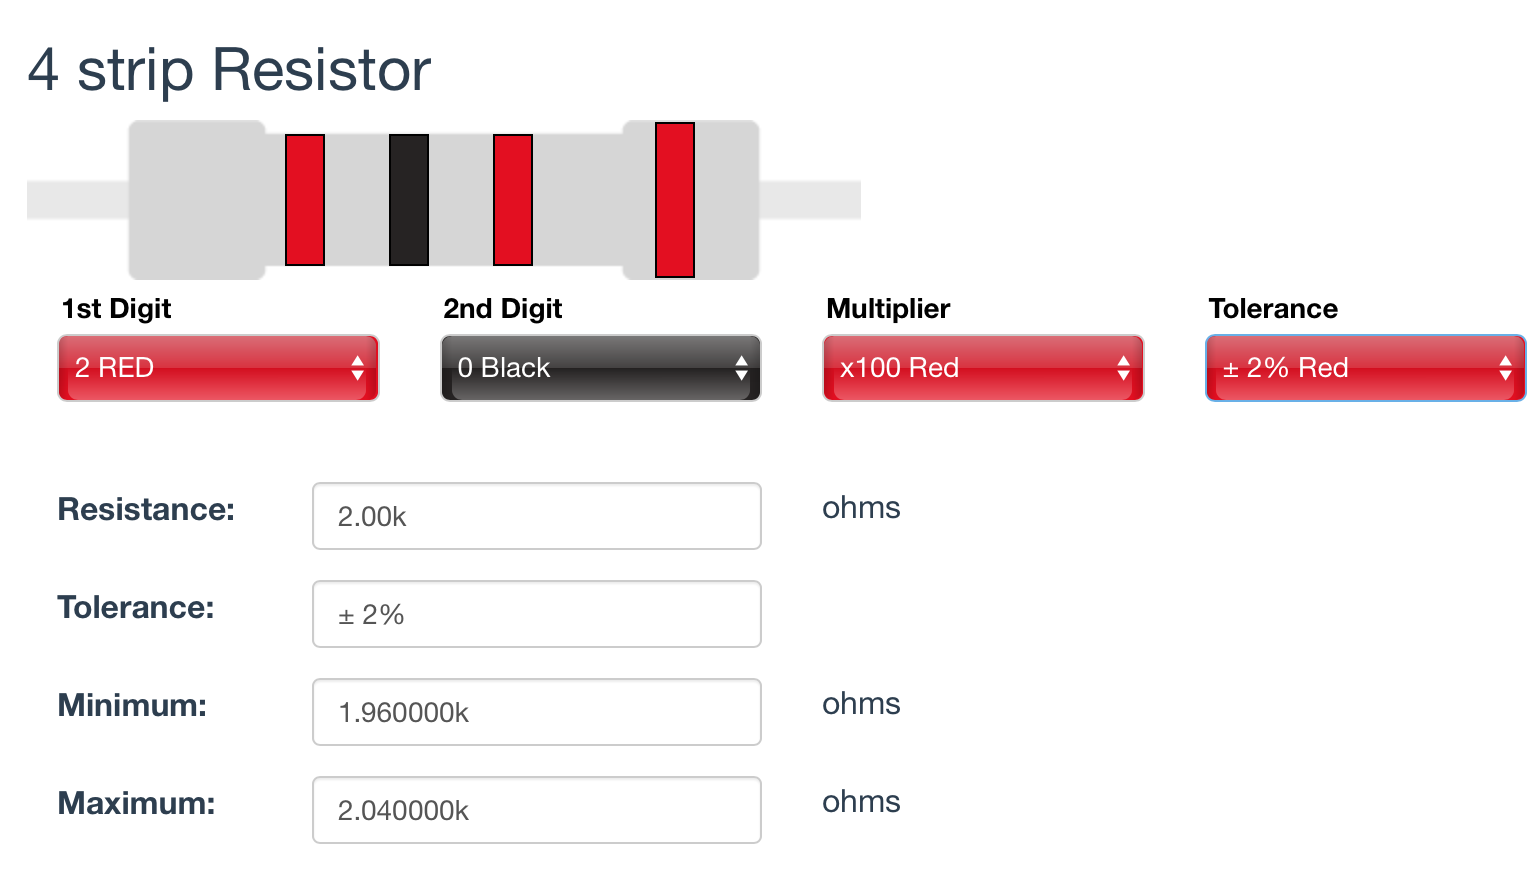Click the Minimum field showing 1.960000k
Image resolution: width=1540 pixels, height=872 pixels.
537,712
